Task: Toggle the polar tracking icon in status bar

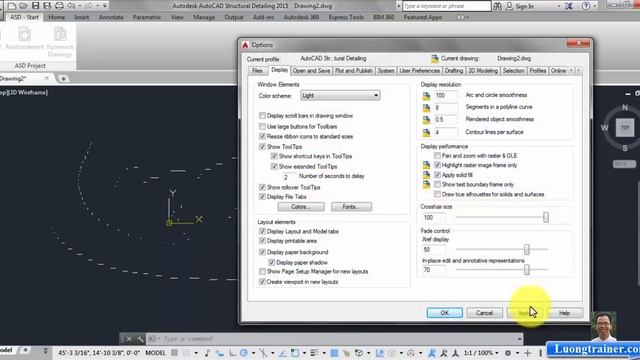Action: [x=244, y=353]
